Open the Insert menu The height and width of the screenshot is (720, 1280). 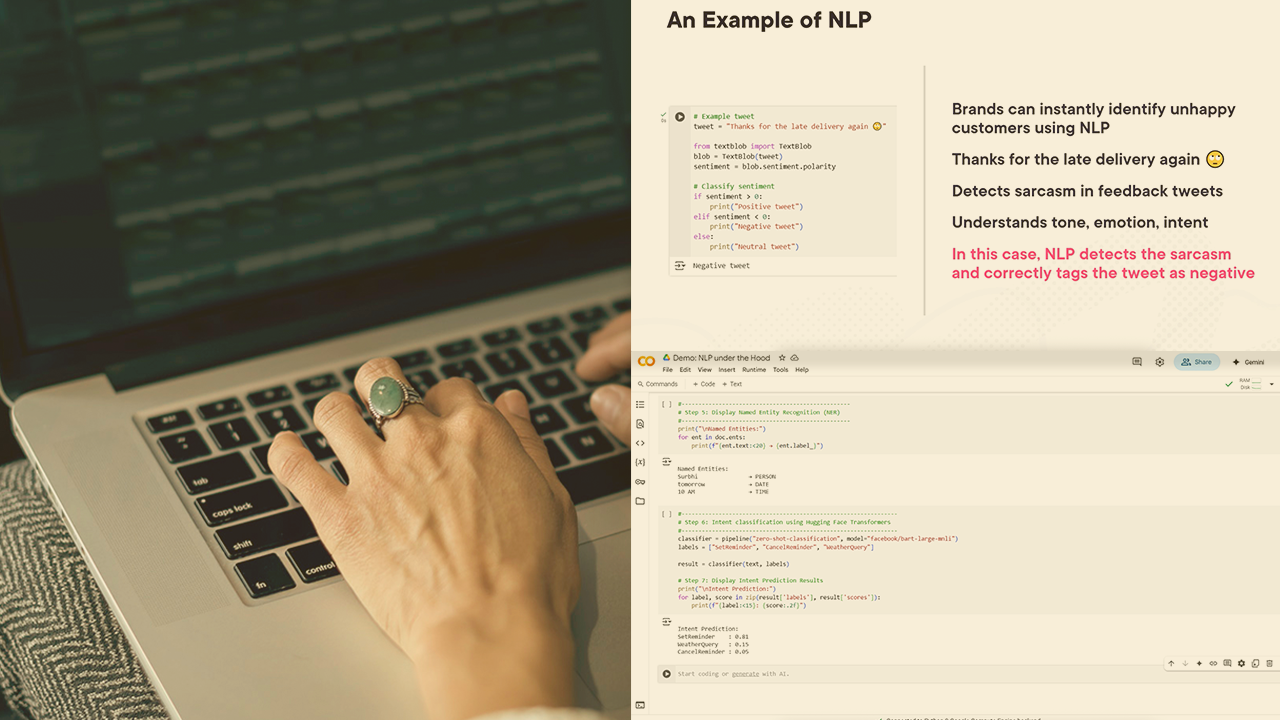tap(727, 370)
